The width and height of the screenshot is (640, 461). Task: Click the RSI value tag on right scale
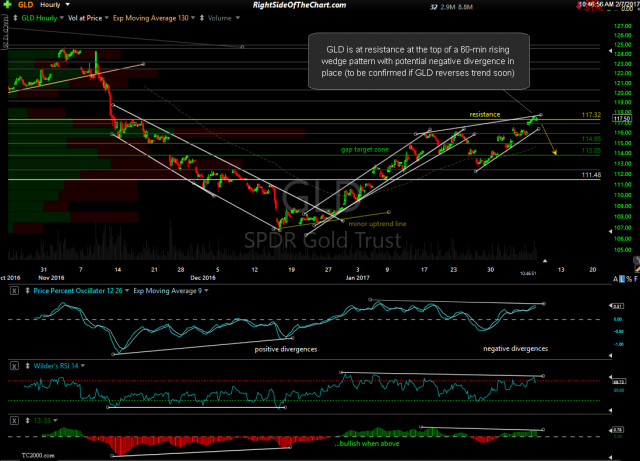point(618,382)
